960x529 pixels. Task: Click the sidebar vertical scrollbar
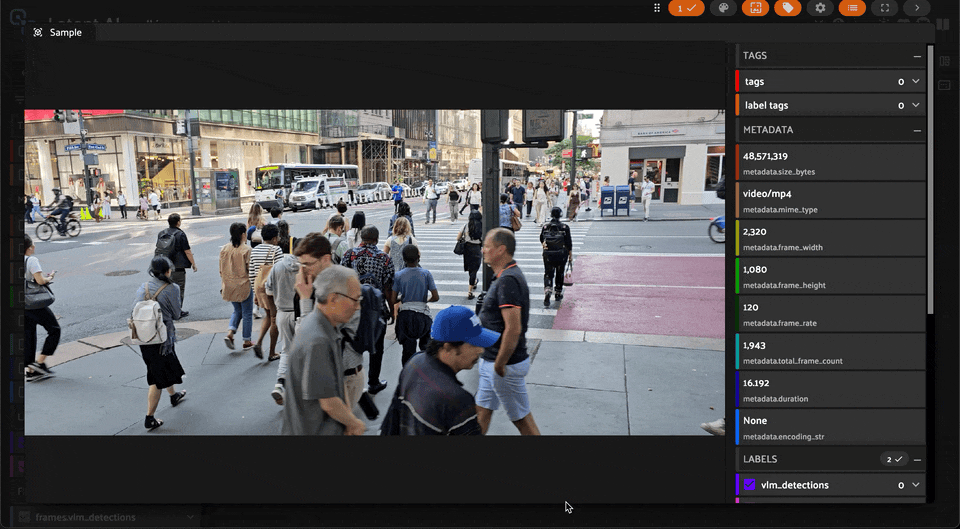point(931,180)
